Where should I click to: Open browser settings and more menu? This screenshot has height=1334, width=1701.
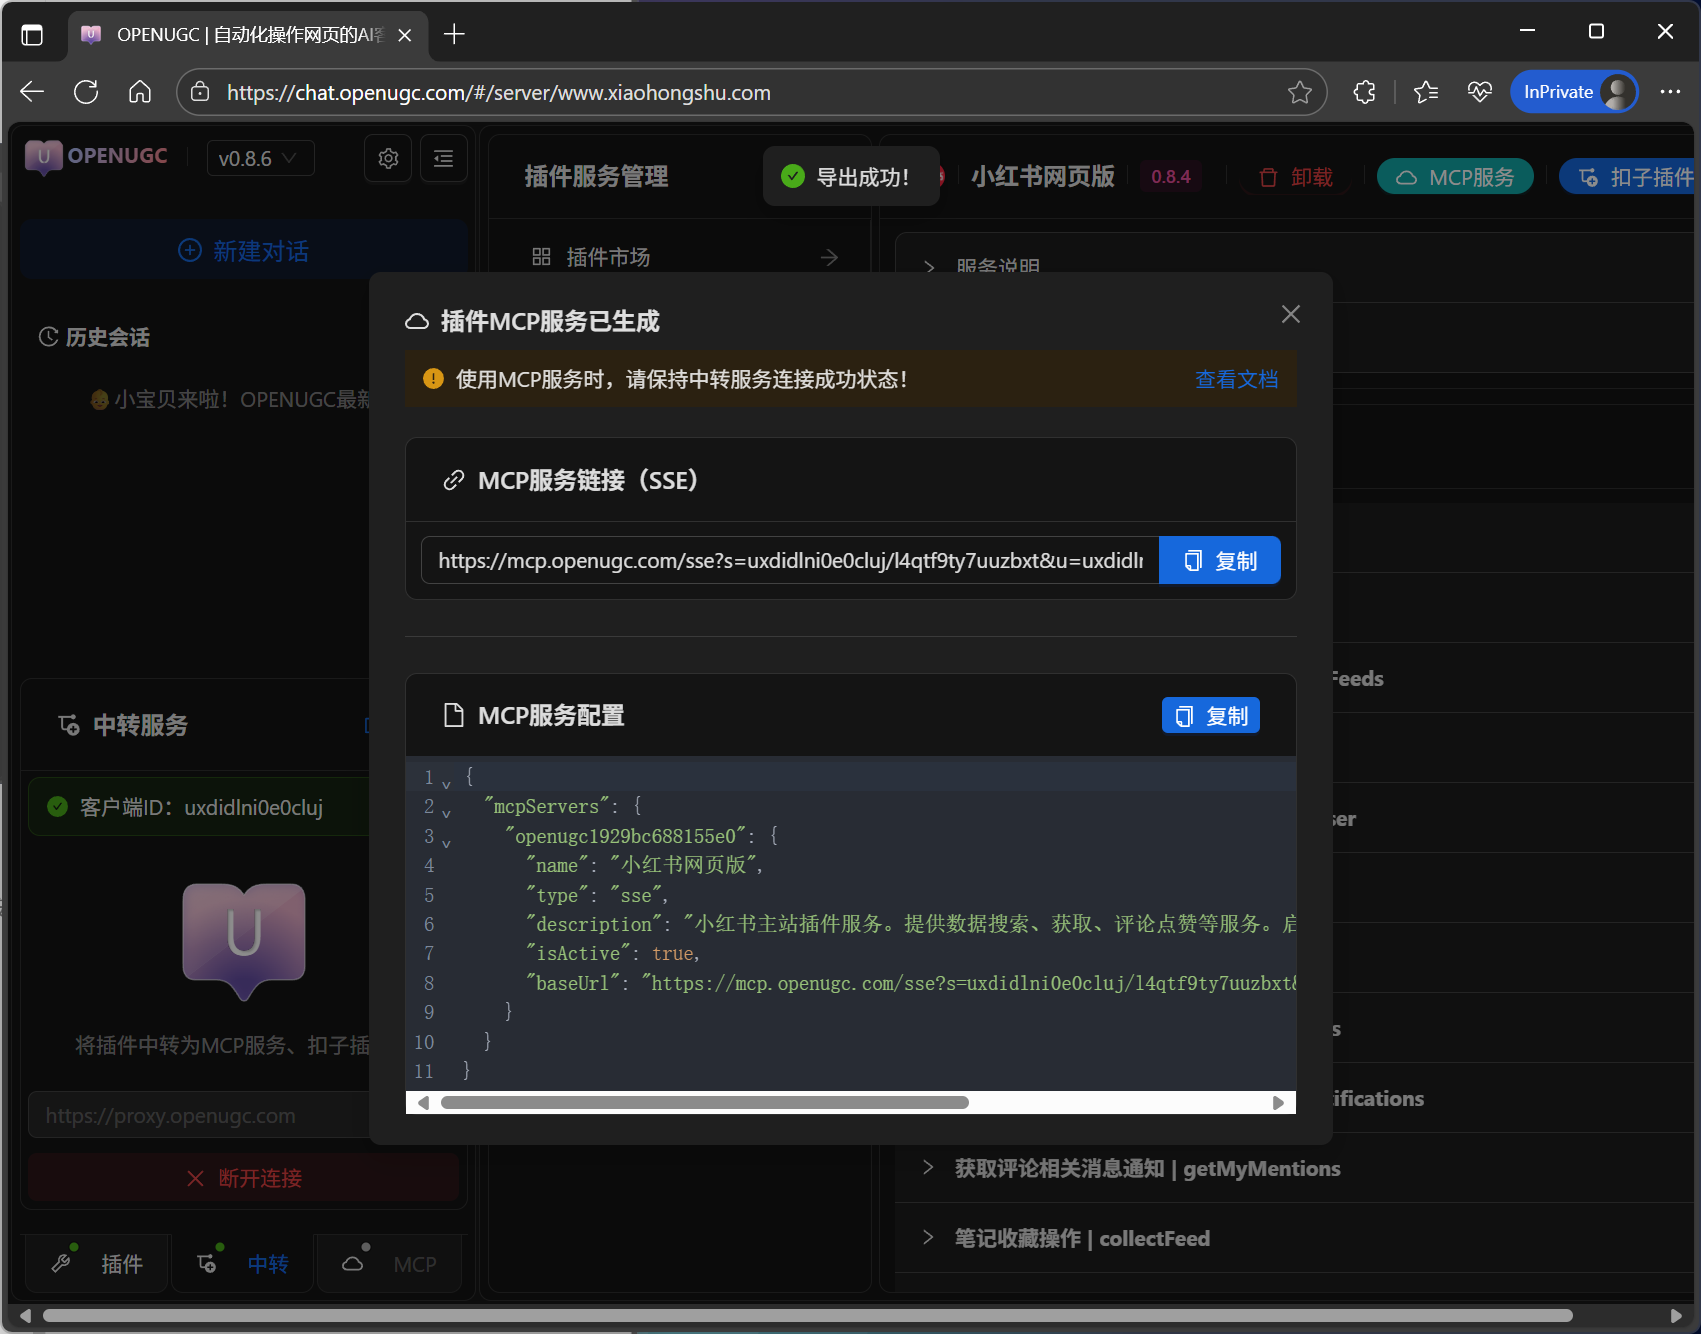point(1670,92)
